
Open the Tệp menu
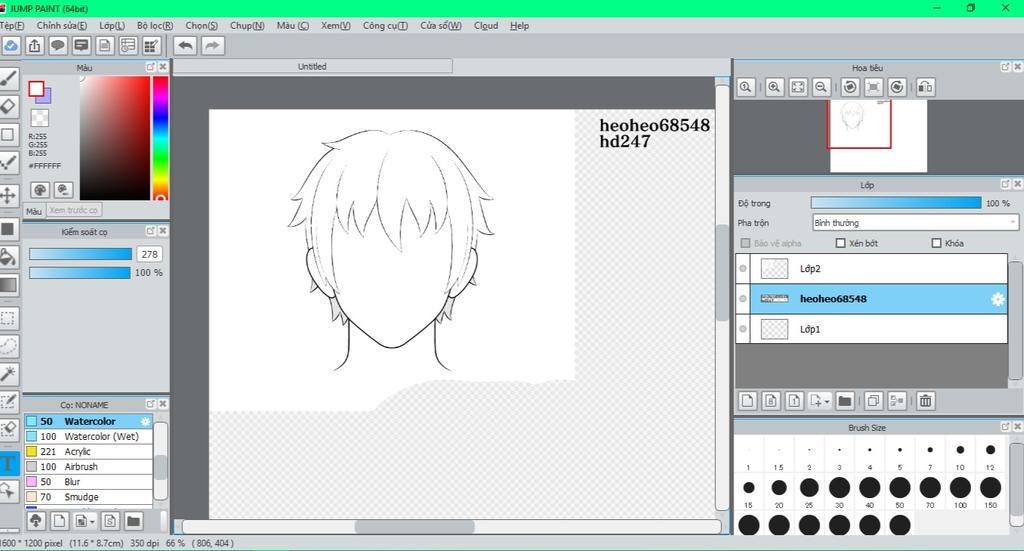pos(12,25)
